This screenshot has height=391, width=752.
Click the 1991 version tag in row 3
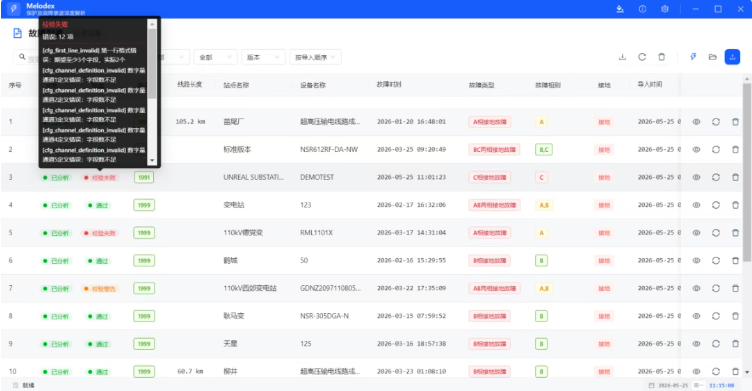144,178
